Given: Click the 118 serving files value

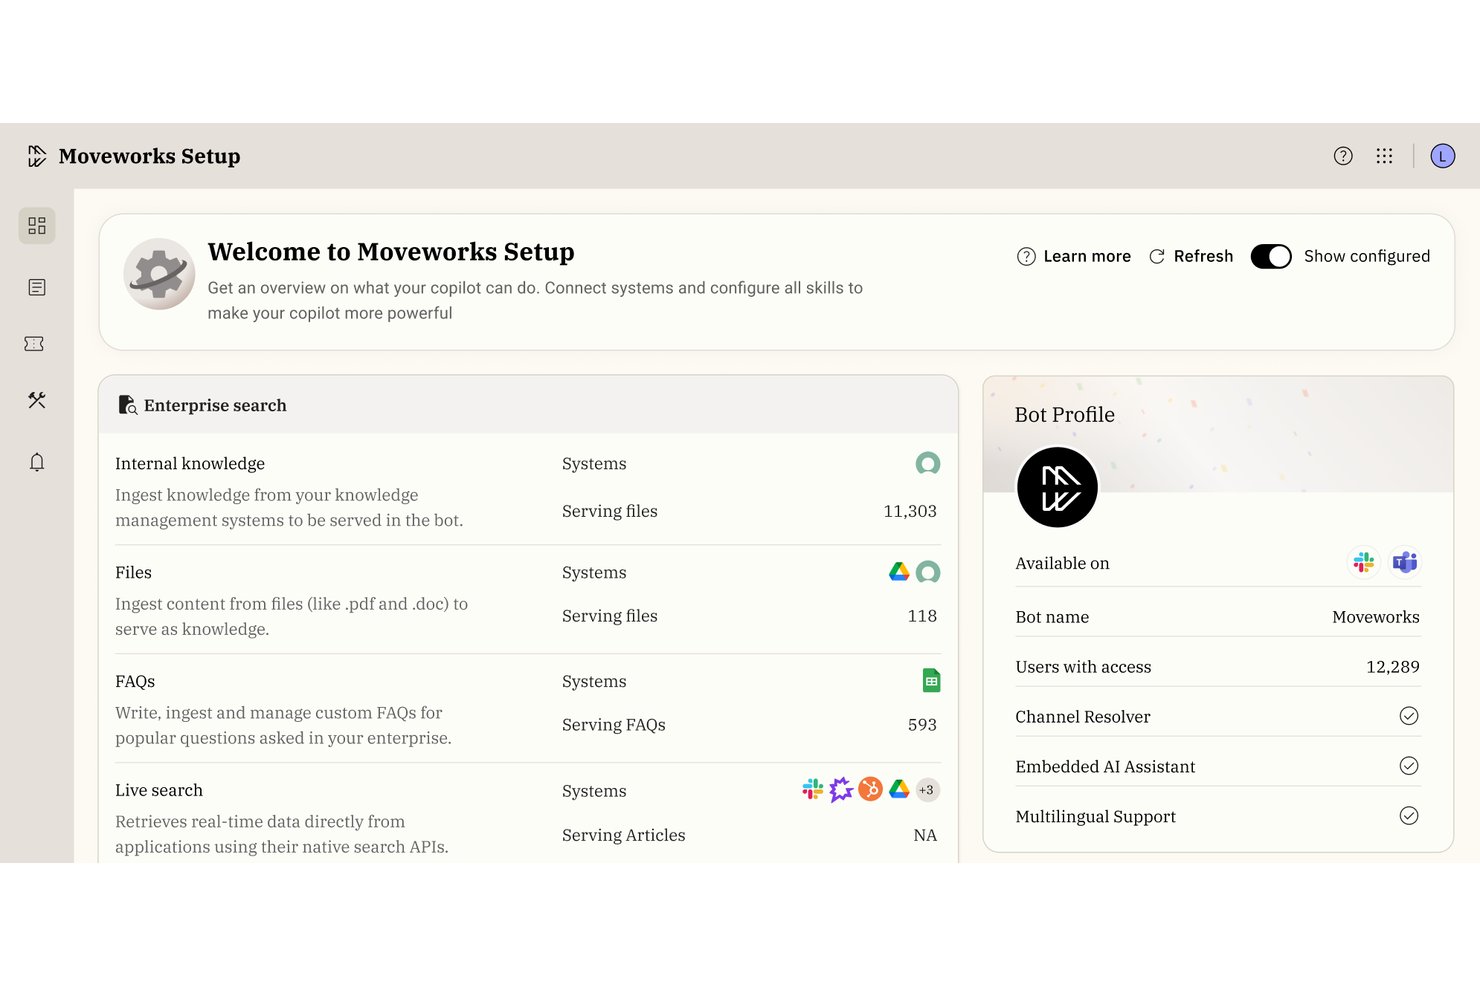Looking at the screenshot, I should [922, 616].
